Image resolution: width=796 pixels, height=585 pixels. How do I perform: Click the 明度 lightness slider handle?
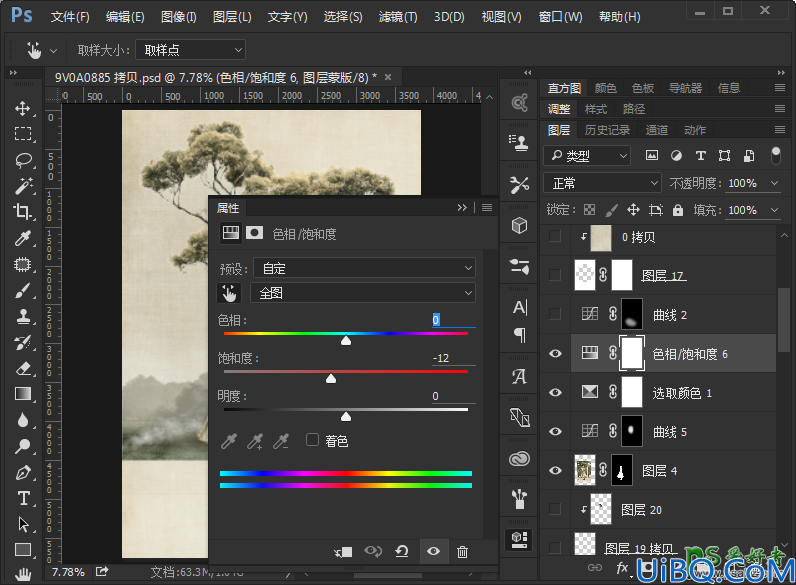(346, 416)
